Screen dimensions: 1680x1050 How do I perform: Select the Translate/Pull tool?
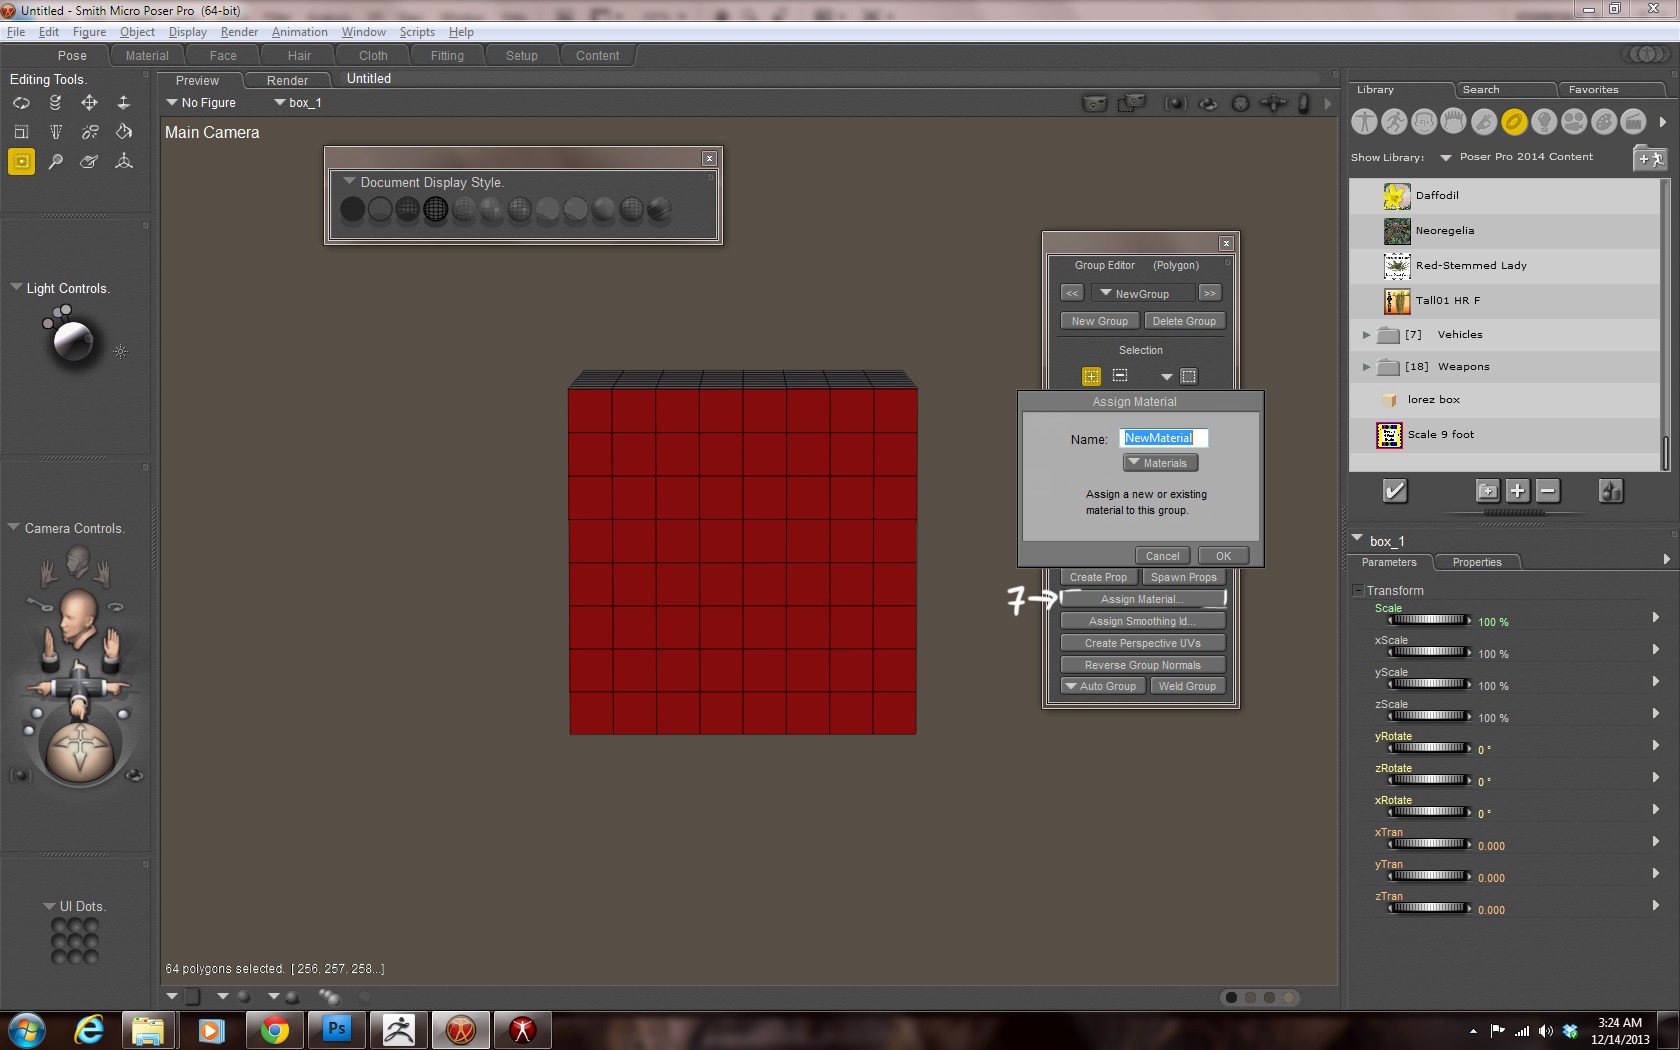[x=89, y=103]
